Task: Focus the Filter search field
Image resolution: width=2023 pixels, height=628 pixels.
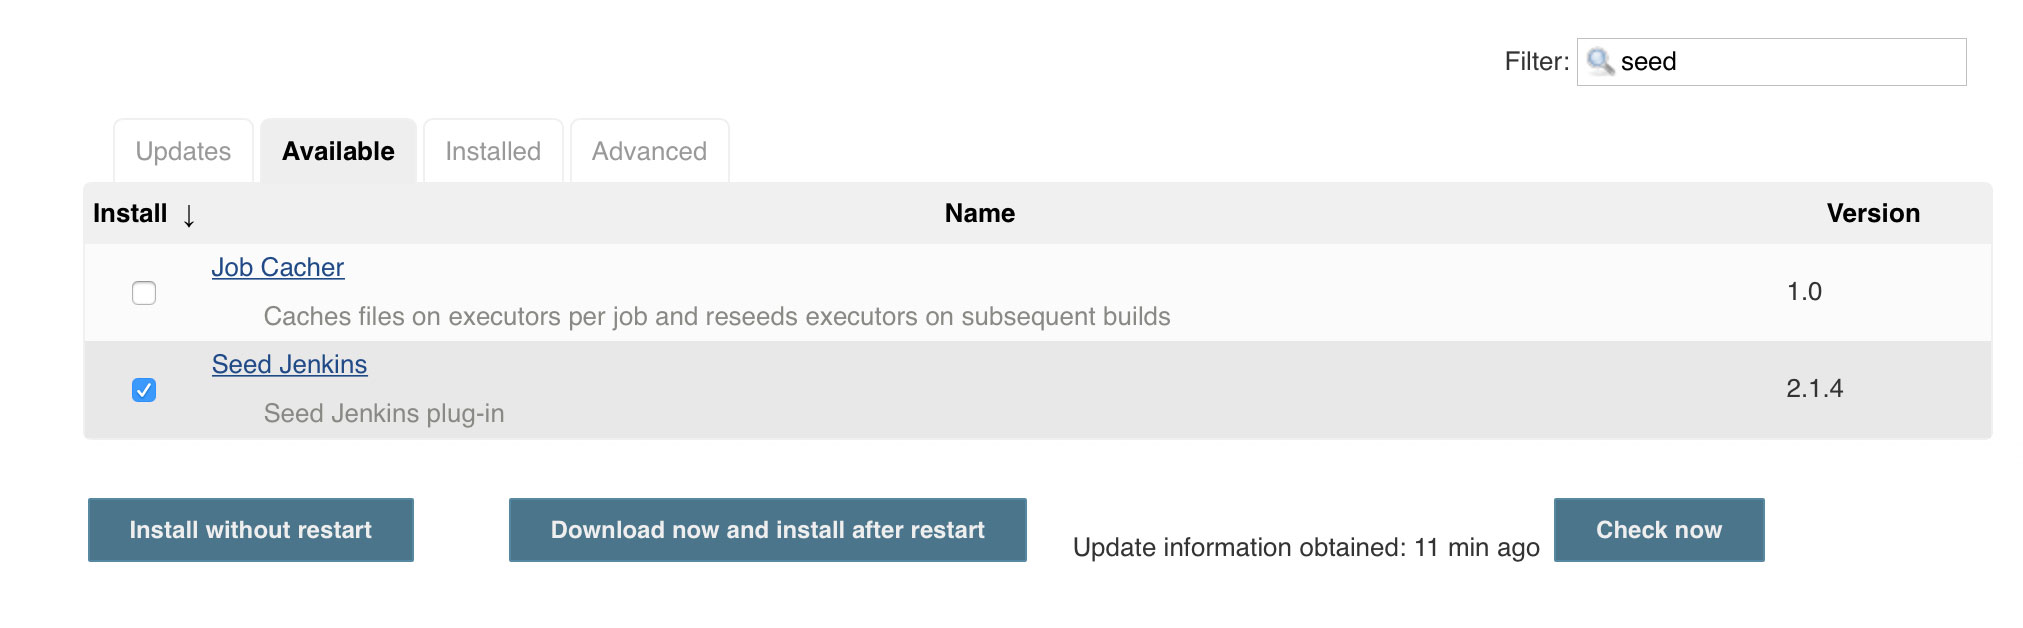Action: (1772, 62)
